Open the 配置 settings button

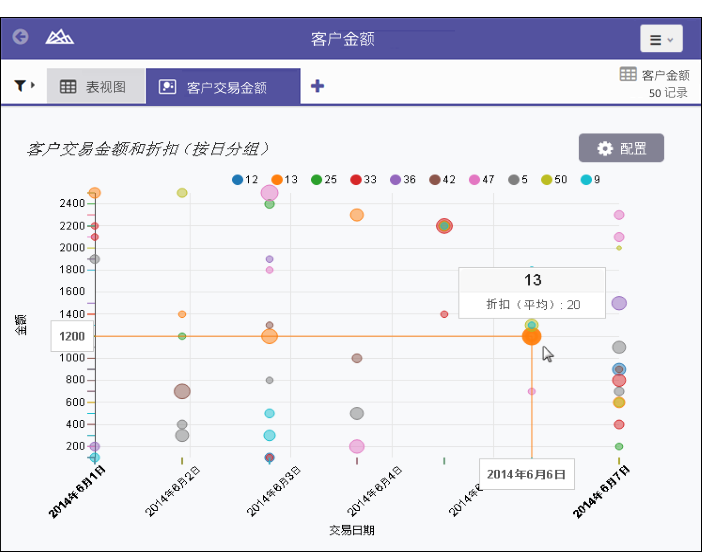click(621, 148)
